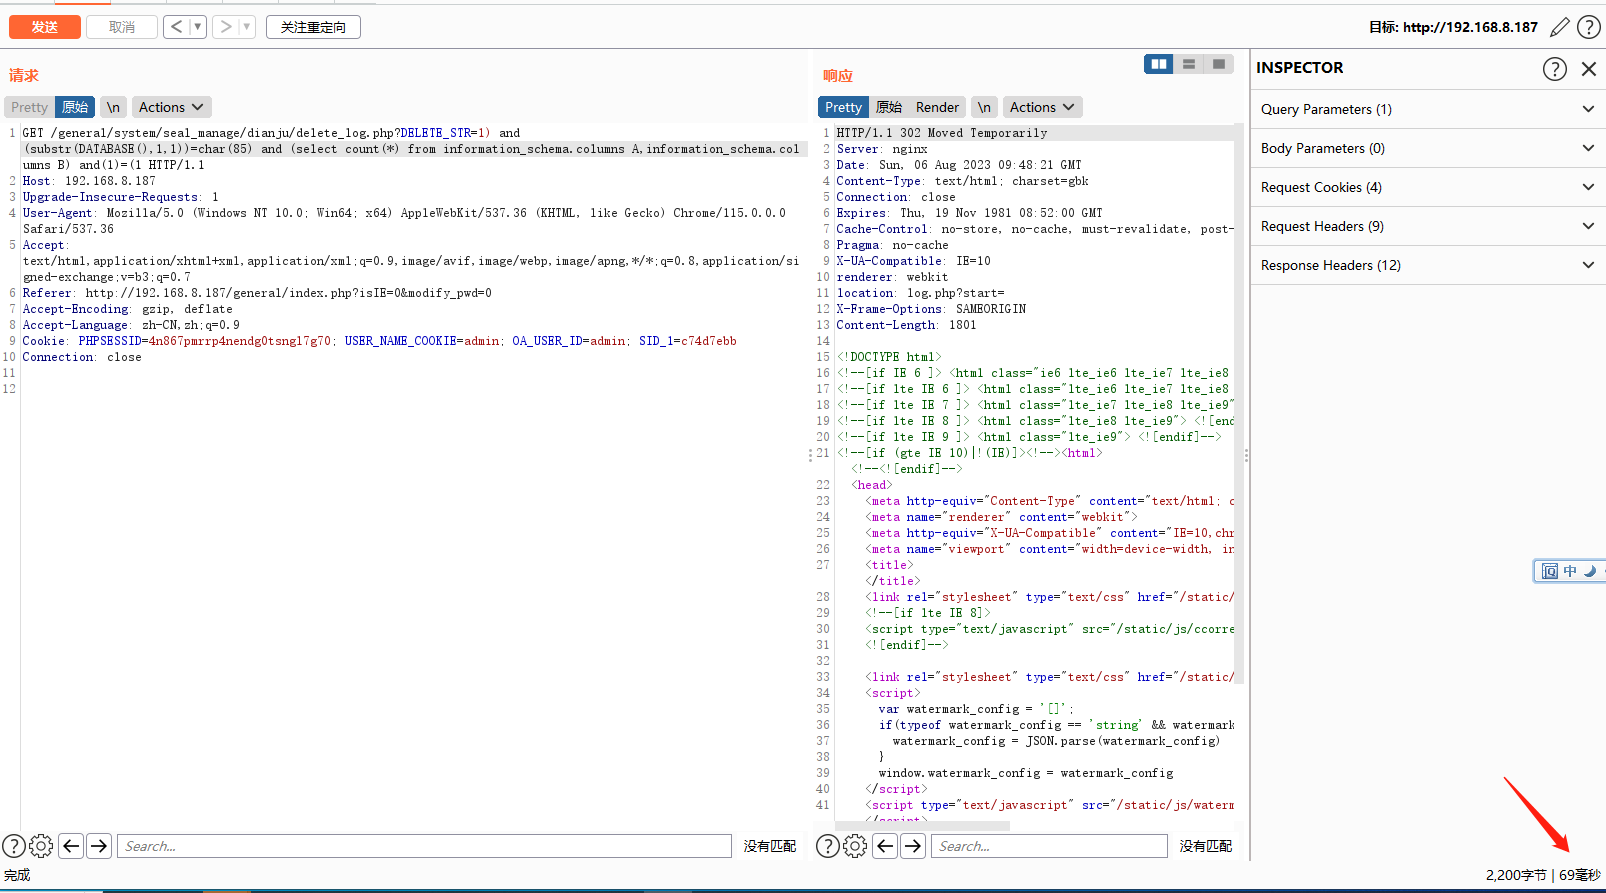Click the response search input field
The height and width of the screenshot is (893, 1606).
[1049, 846]
